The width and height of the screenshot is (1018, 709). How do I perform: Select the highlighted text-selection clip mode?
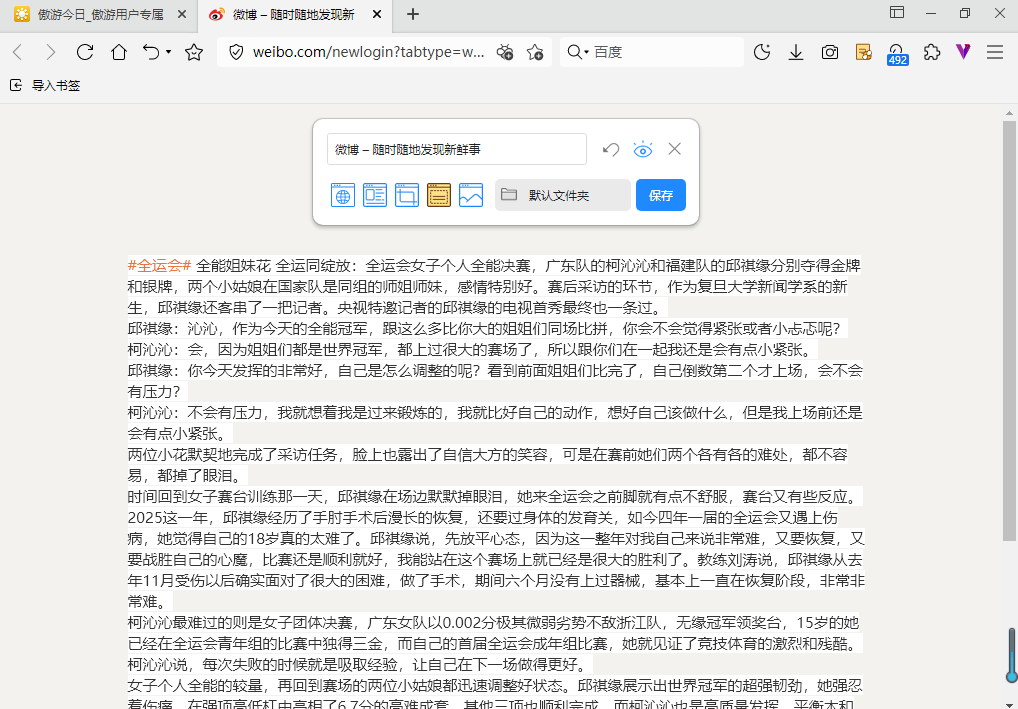pyautogui.click(x=439, y=195)
